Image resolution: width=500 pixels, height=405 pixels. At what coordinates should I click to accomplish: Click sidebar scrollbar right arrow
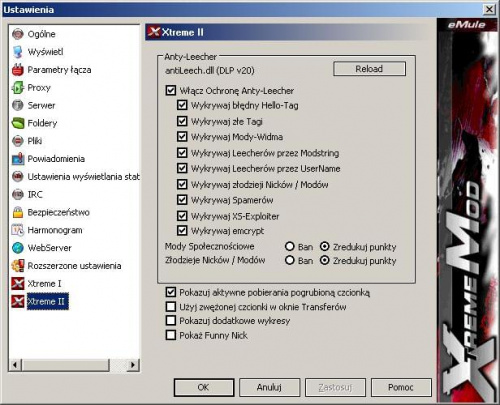pyautogui.click(x=133, y=365)
